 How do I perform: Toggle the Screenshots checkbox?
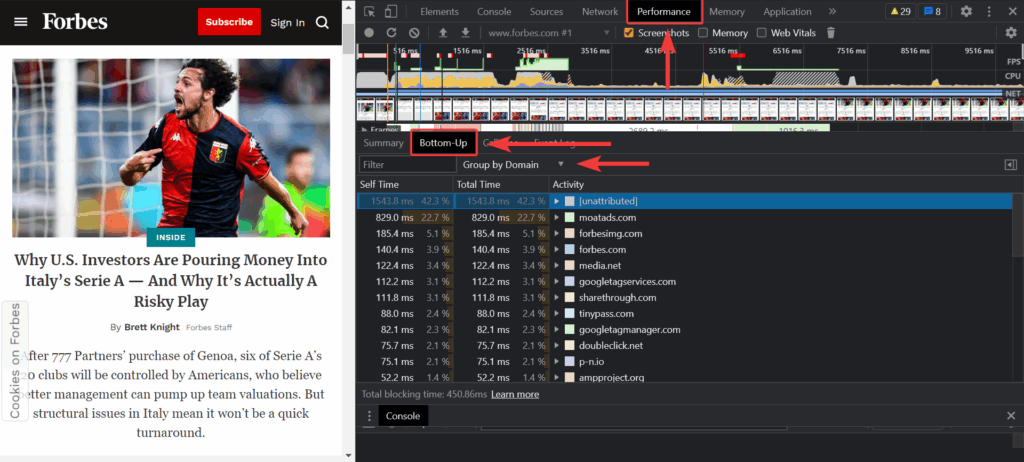629,33
